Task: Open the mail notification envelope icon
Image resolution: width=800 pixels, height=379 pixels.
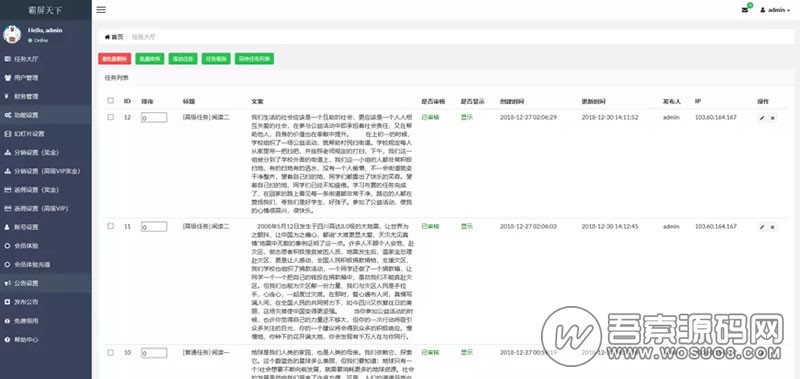Action: point(745,10)
